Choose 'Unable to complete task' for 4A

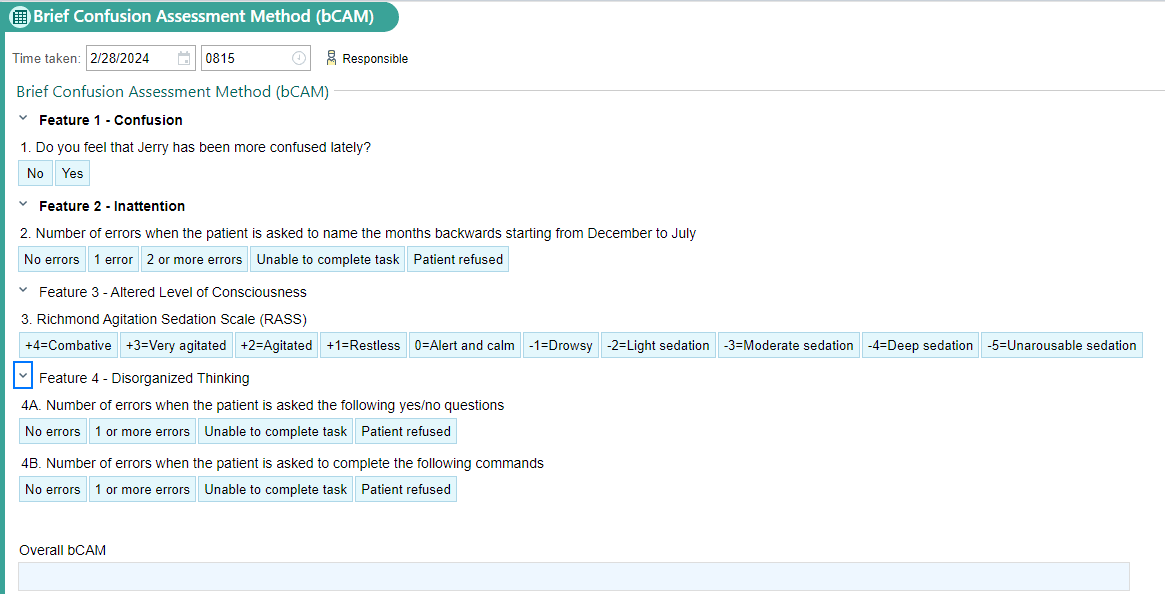pos(276,431)
